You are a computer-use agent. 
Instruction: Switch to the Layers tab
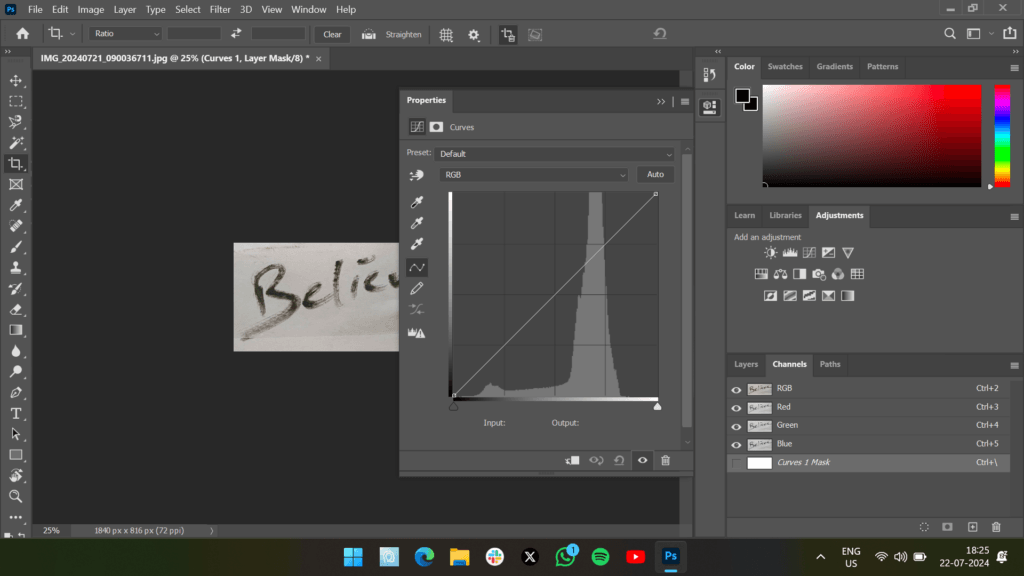746,364
